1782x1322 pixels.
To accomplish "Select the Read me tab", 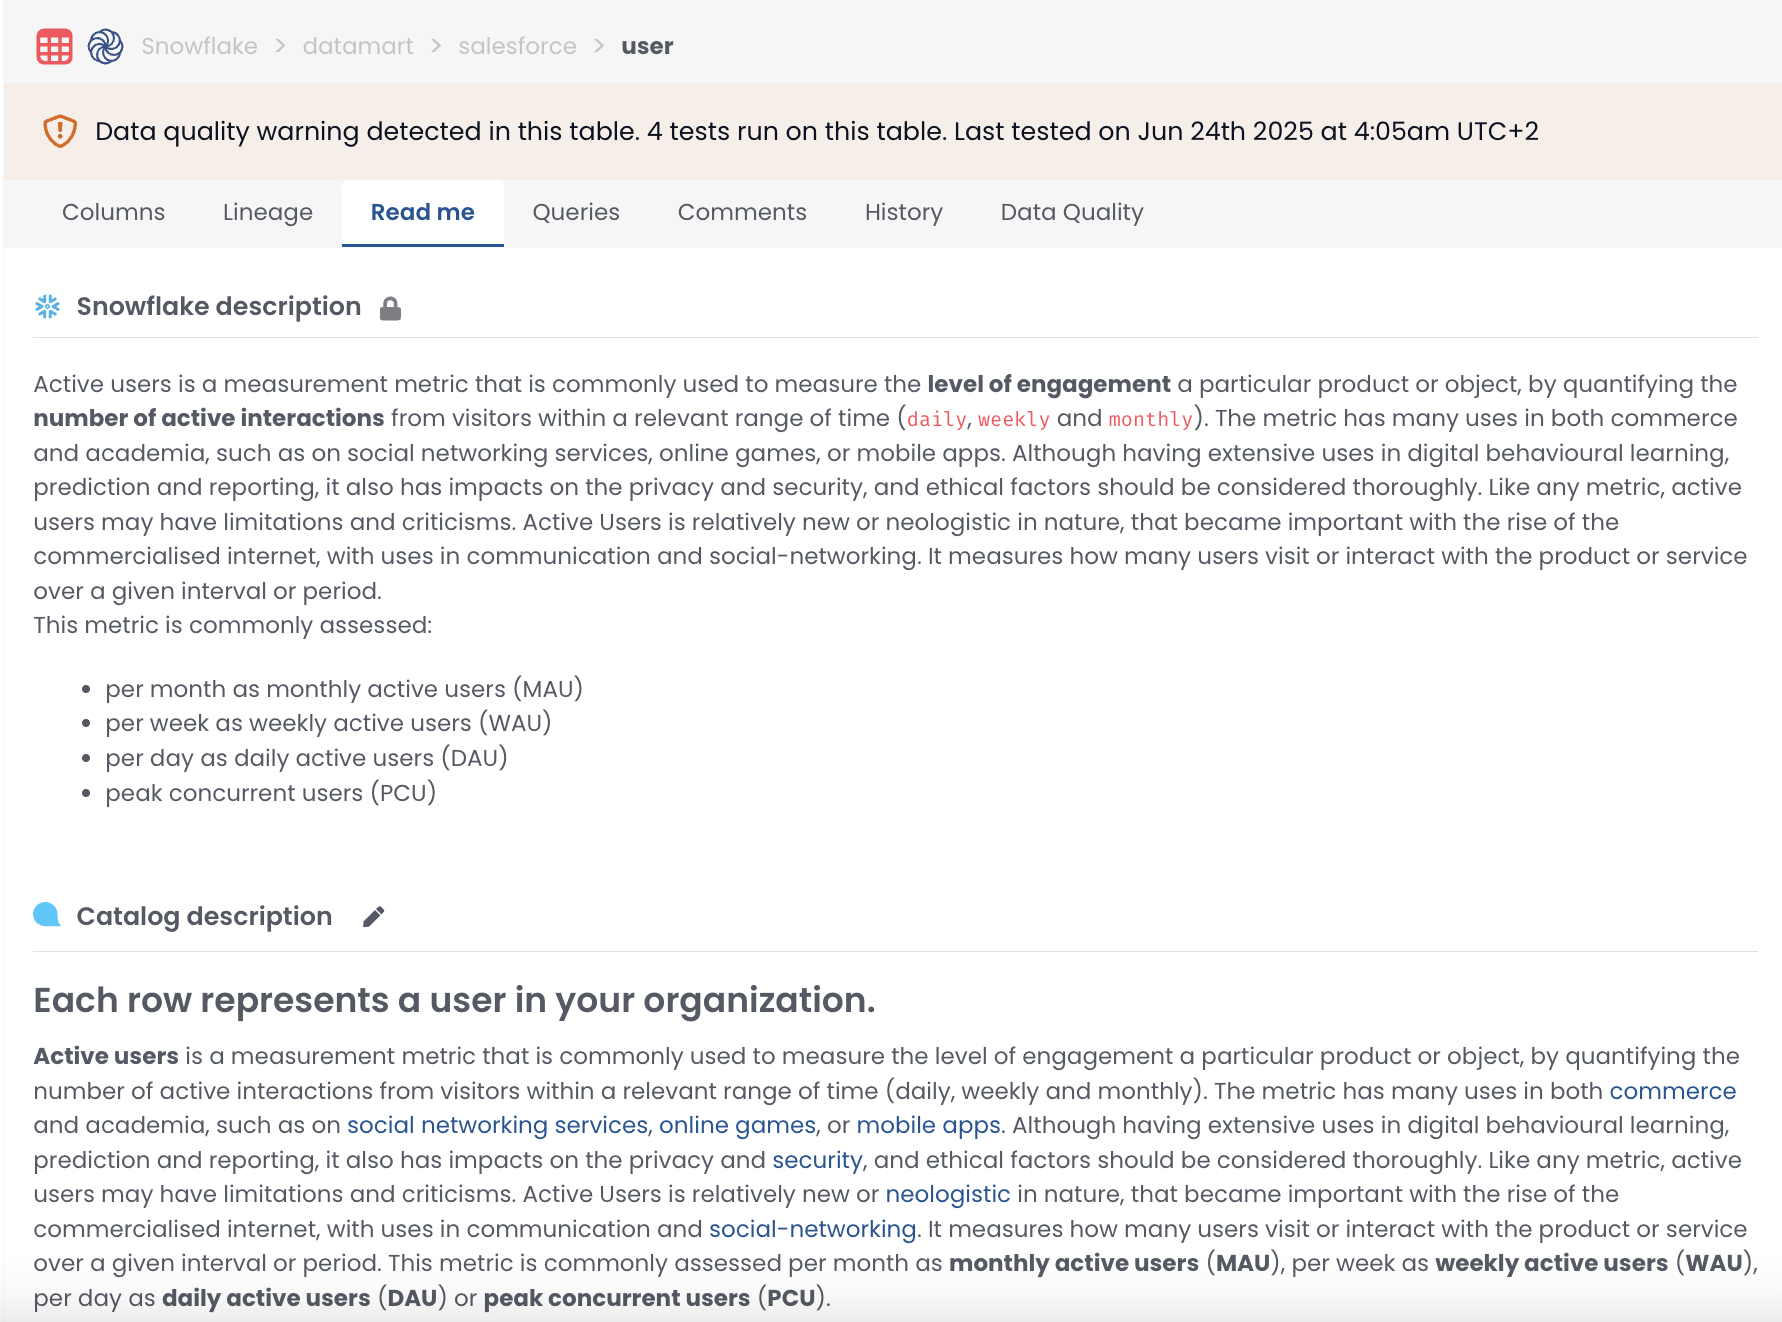I will click(x=422, y=212).
